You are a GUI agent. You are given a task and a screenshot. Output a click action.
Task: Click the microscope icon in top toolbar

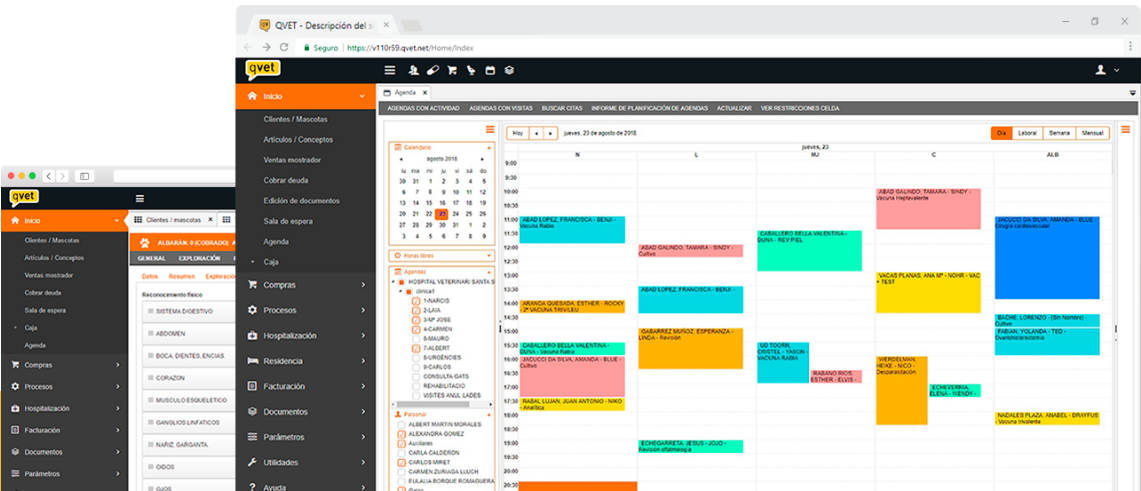pos(471,70)
